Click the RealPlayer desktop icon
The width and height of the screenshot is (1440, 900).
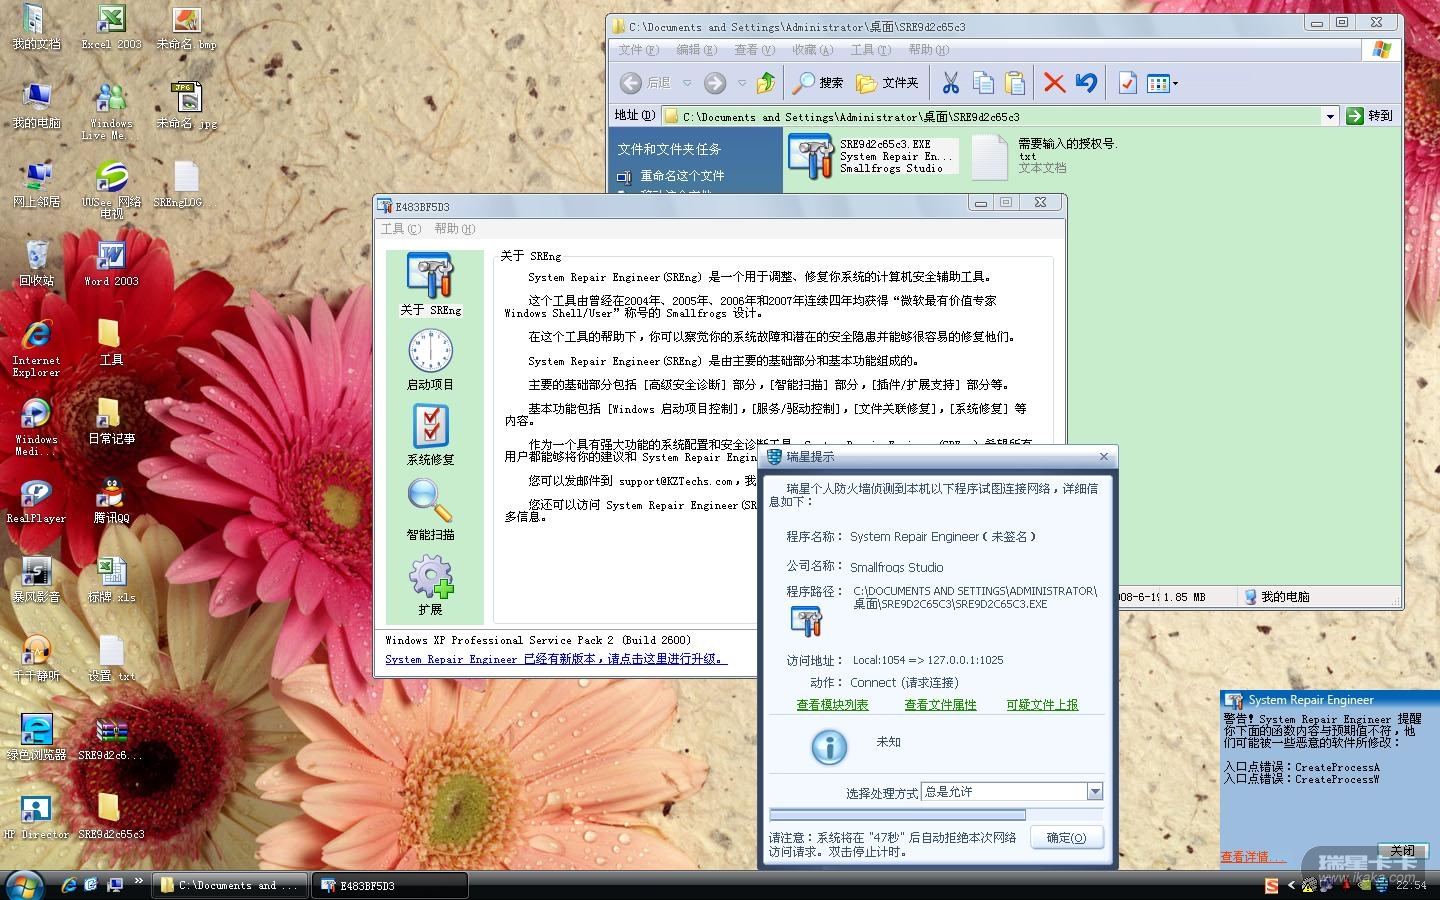(x=36, y=500)
